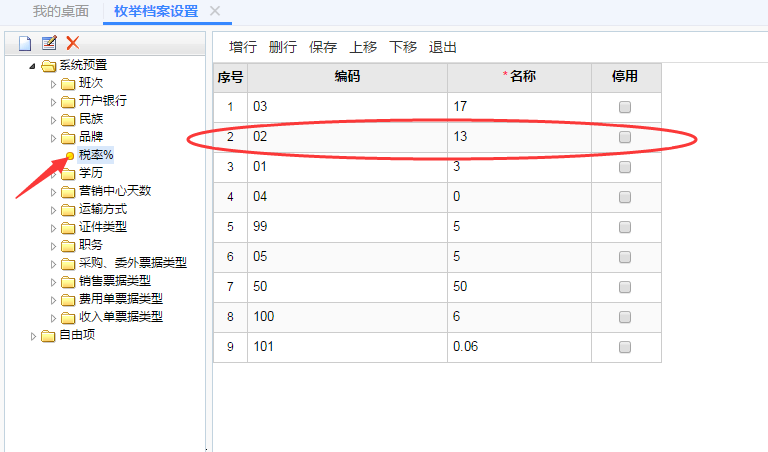Click 下移 to move row down
The height and width of the screenshot is (452, 768).
(x=403, y=47)
